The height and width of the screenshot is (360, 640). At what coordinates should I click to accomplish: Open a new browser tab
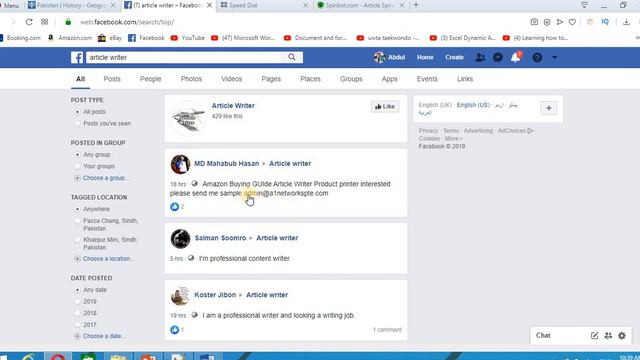click(x=416, y=5)
